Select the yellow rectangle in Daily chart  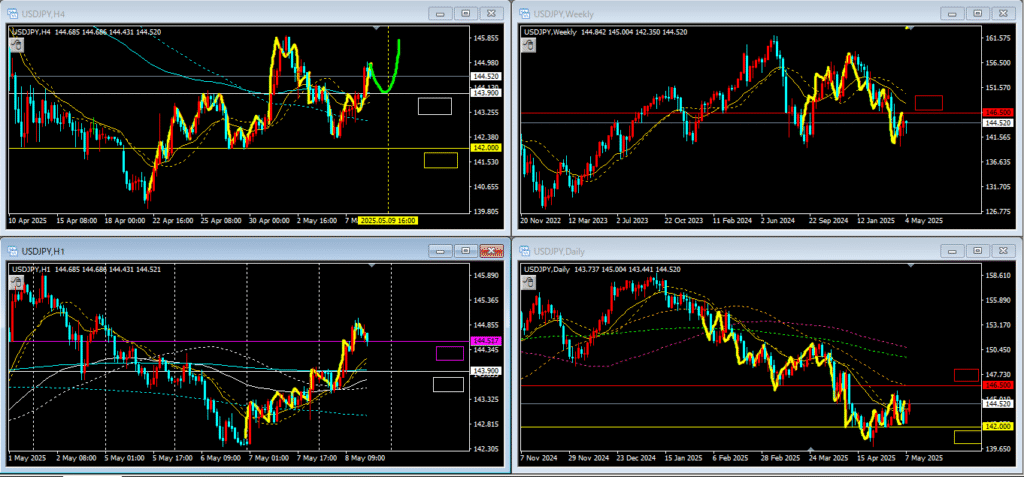pyautogui.click(x=967, y=437)
